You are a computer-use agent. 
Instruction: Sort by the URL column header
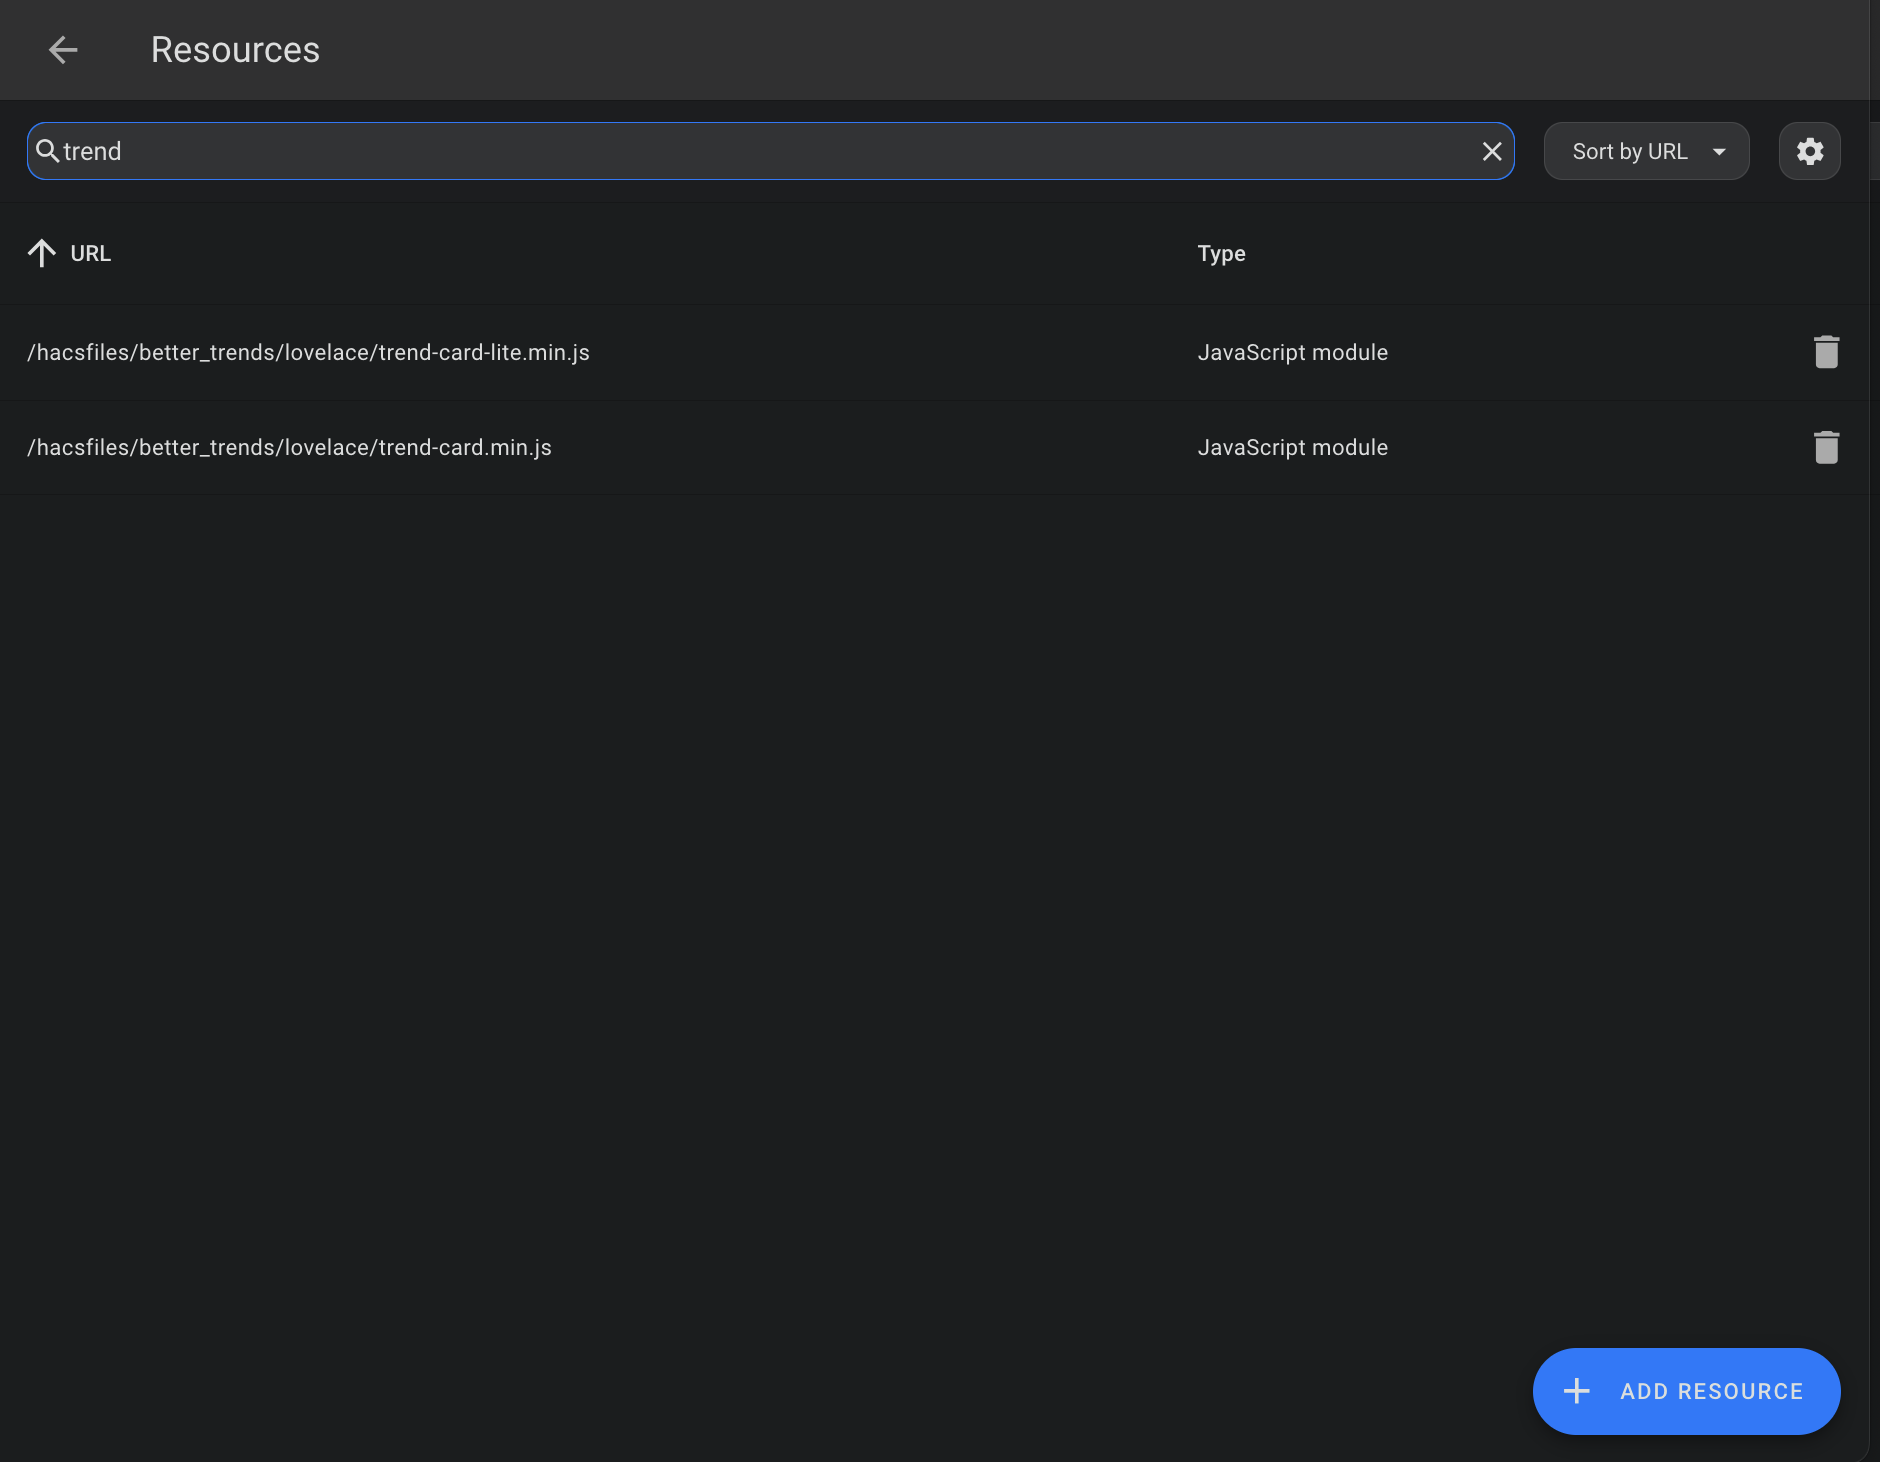90,253
